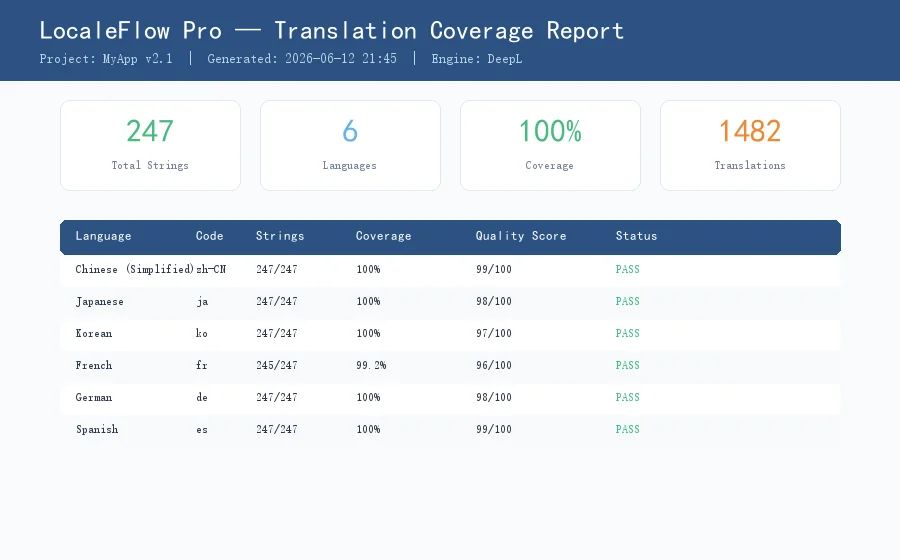The height and width of the screenshot is (560, 900).
Task: Click the 'Spanish' language cell
Action: pyautogui.click(x=97, y=429)
